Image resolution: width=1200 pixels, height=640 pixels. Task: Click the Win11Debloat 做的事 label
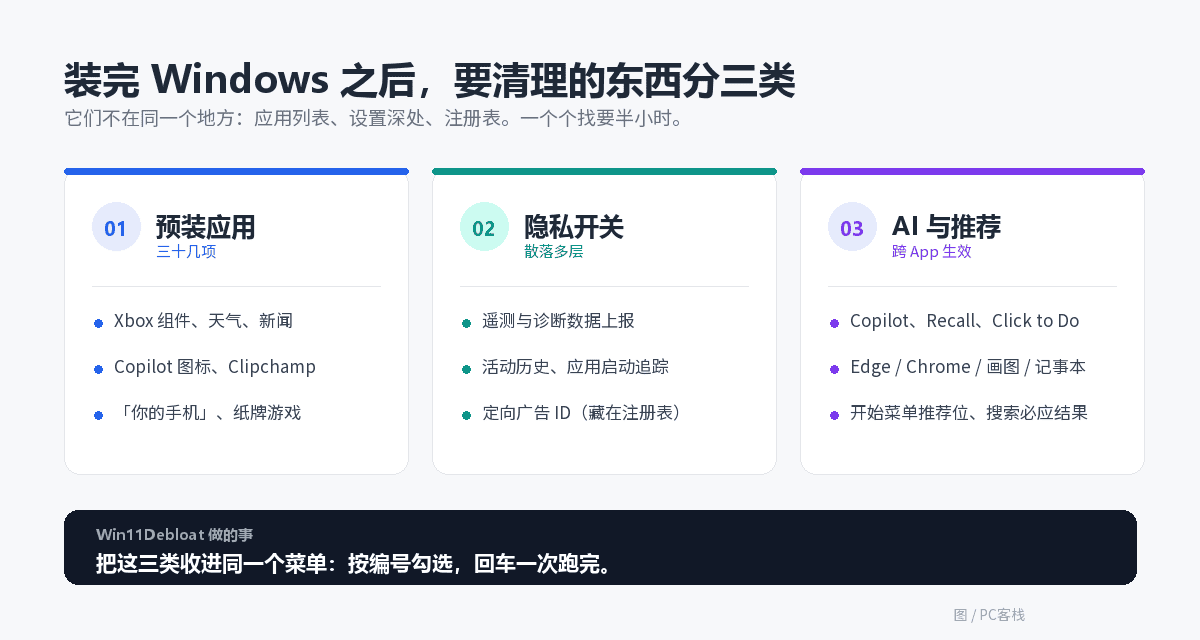click(175, 535)
